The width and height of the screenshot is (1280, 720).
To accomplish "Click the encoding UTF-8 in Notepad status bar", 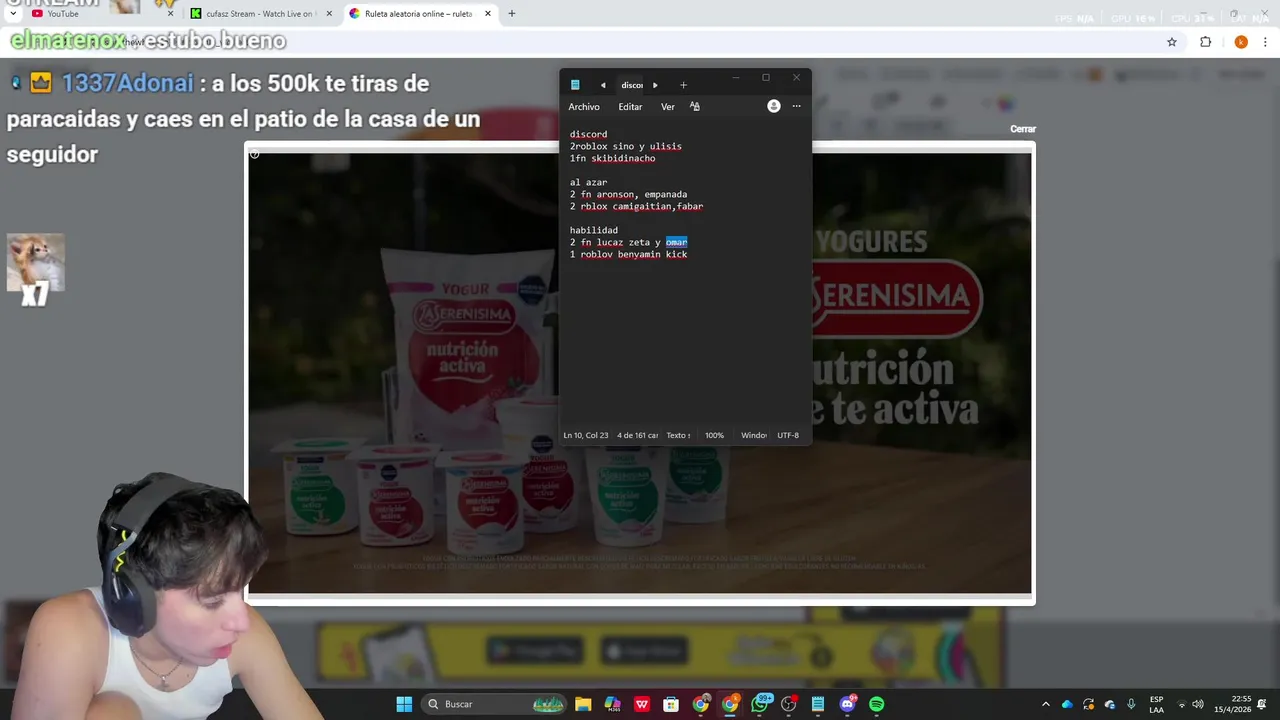I will (788, 435).
